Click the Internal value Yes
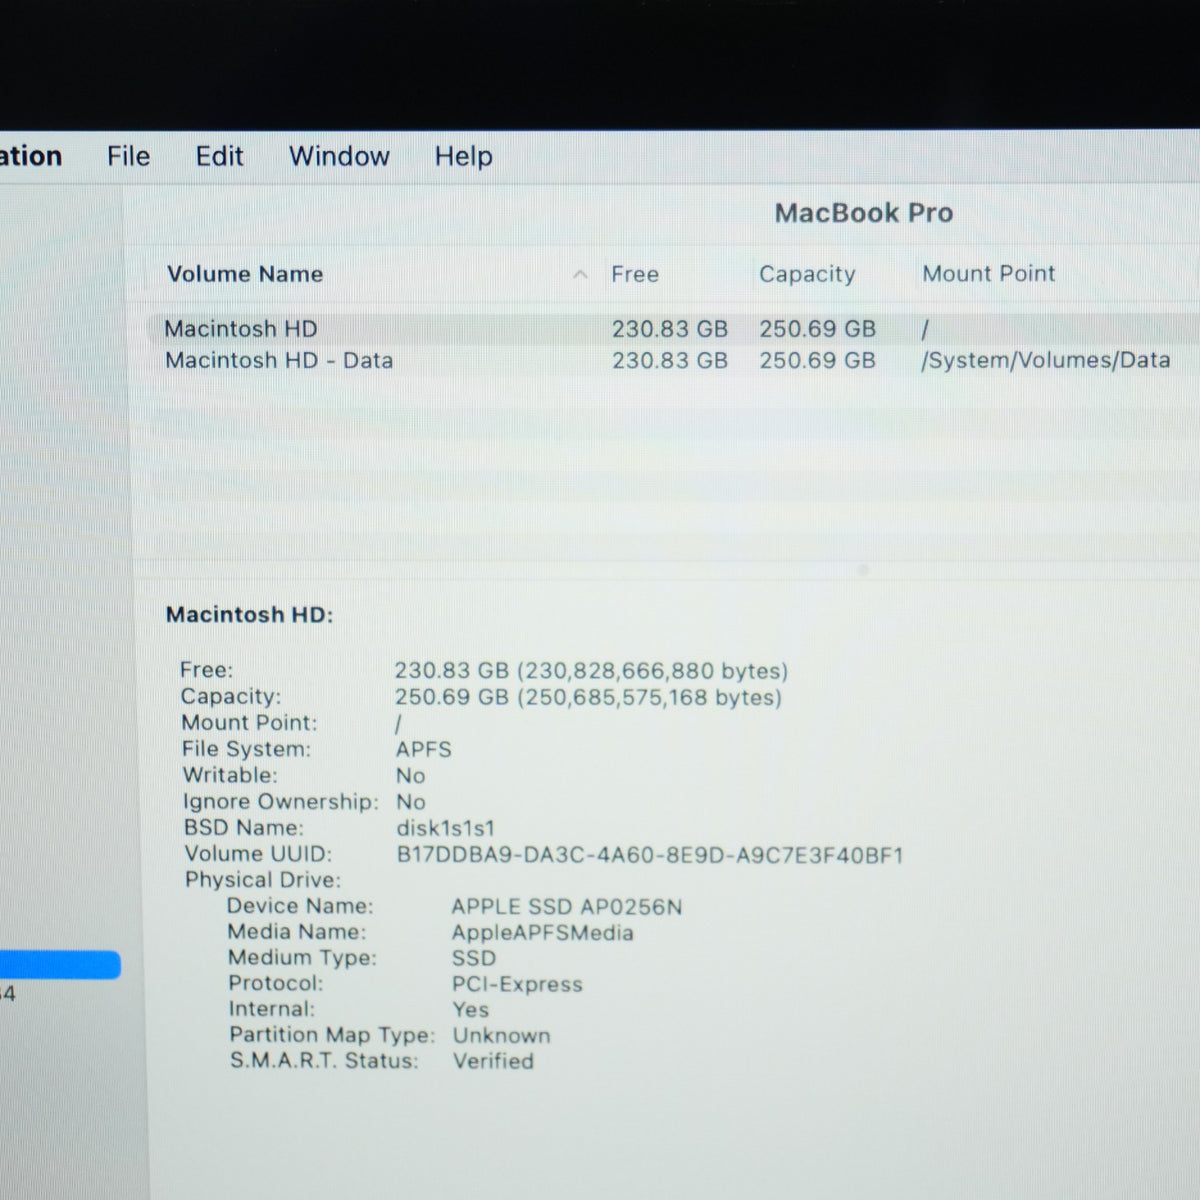The width and height of the screenshot is (1200, 1200). click(471, 1010)
